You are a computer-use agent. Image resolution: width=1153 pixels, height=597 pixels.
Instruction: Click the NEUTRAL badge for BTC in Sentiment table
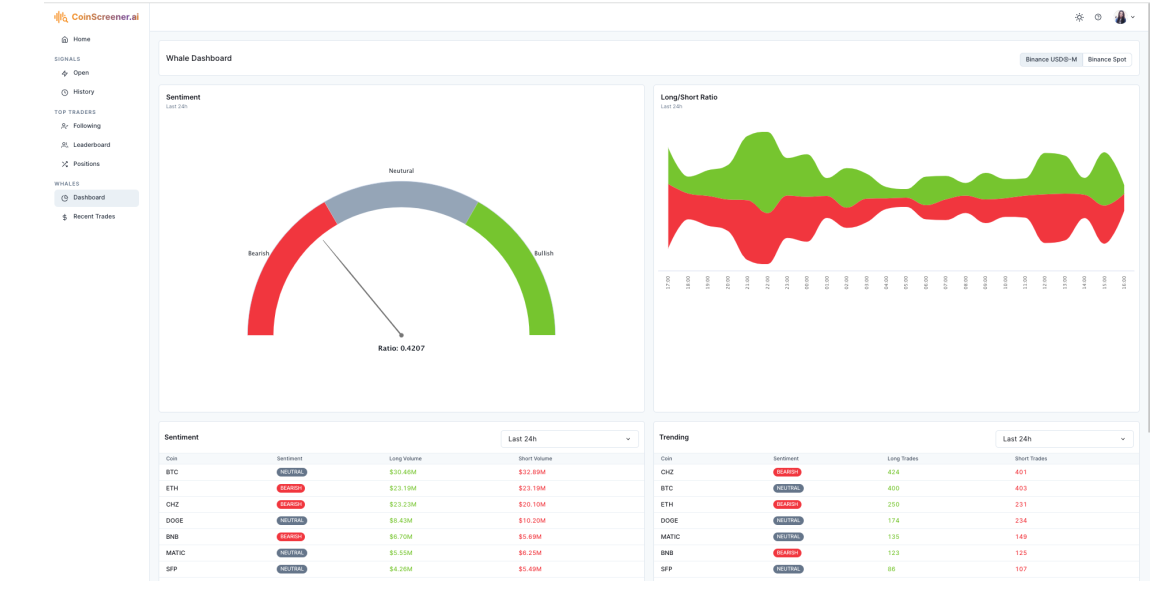coord(292,472)
